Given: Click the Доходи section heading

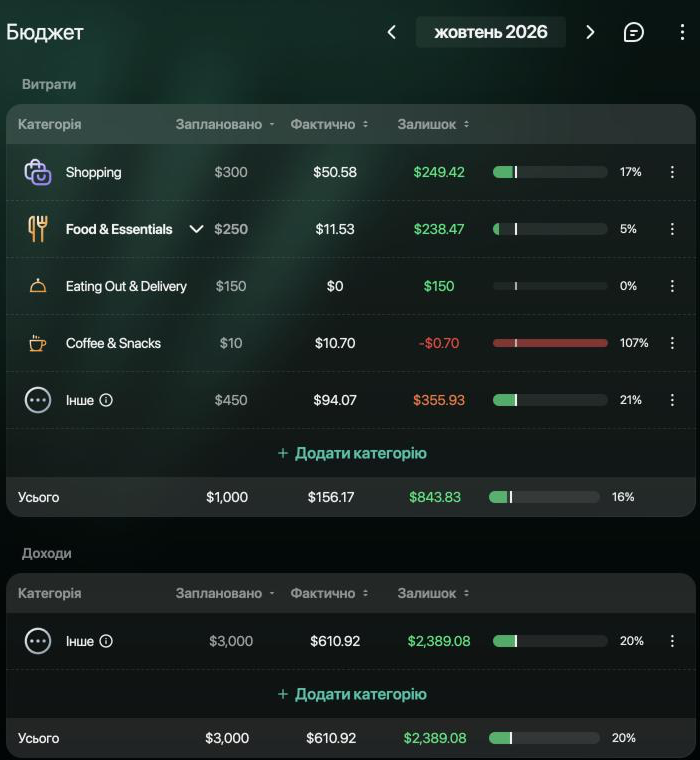Looking at the screenshot, I should pos(47,554).
